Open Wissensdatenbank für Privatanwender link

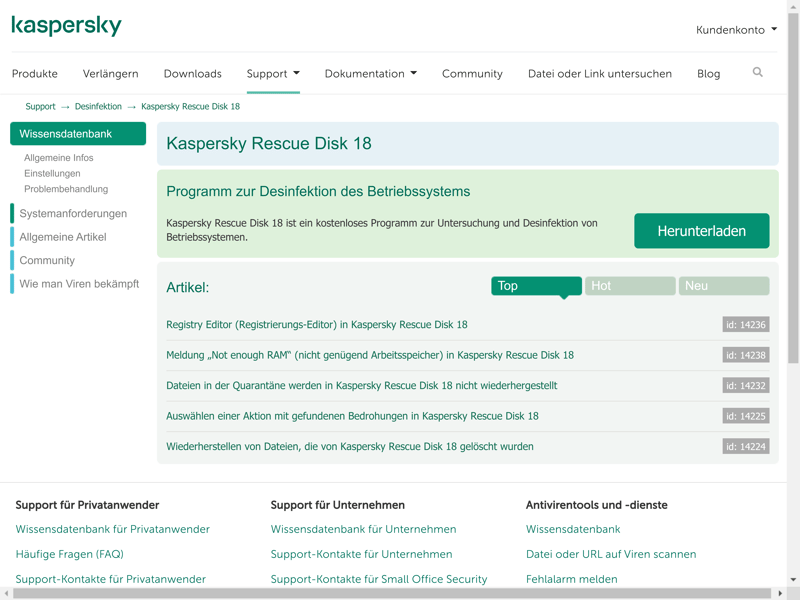(113, 529)
